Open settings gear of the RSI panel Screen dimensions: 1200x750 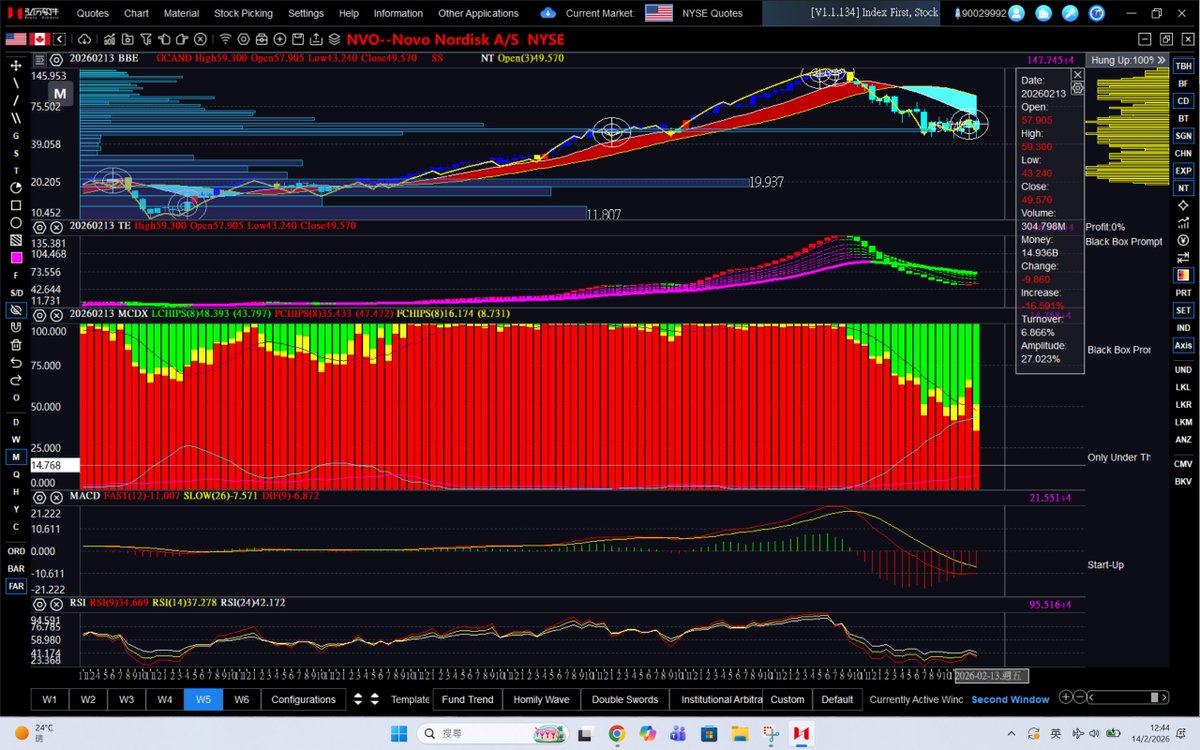(40, 603)
